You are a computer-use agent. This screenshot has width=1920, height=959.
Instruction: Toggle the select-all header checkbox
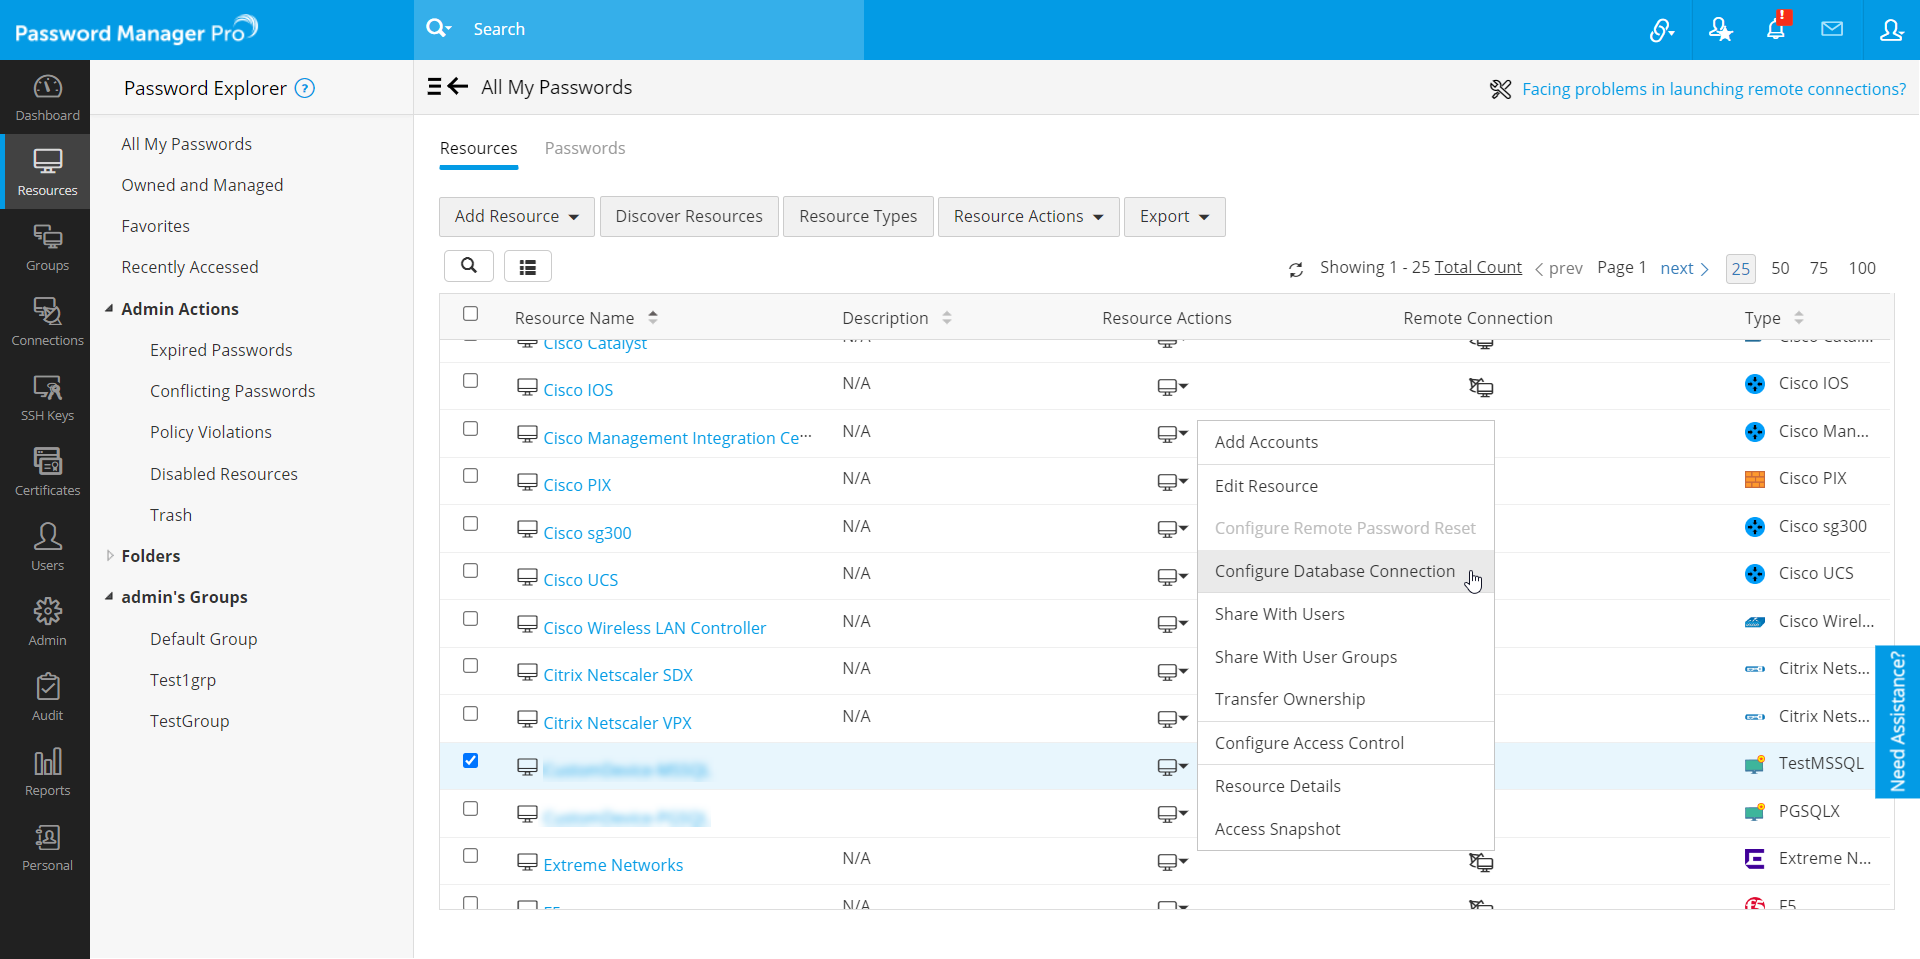(471, 314)
